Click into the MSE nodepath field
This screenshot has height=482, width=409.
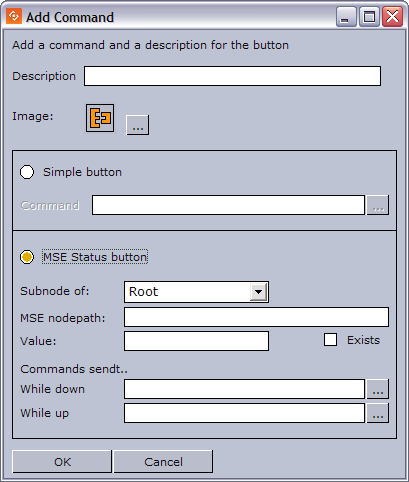(x=256, y=317)
